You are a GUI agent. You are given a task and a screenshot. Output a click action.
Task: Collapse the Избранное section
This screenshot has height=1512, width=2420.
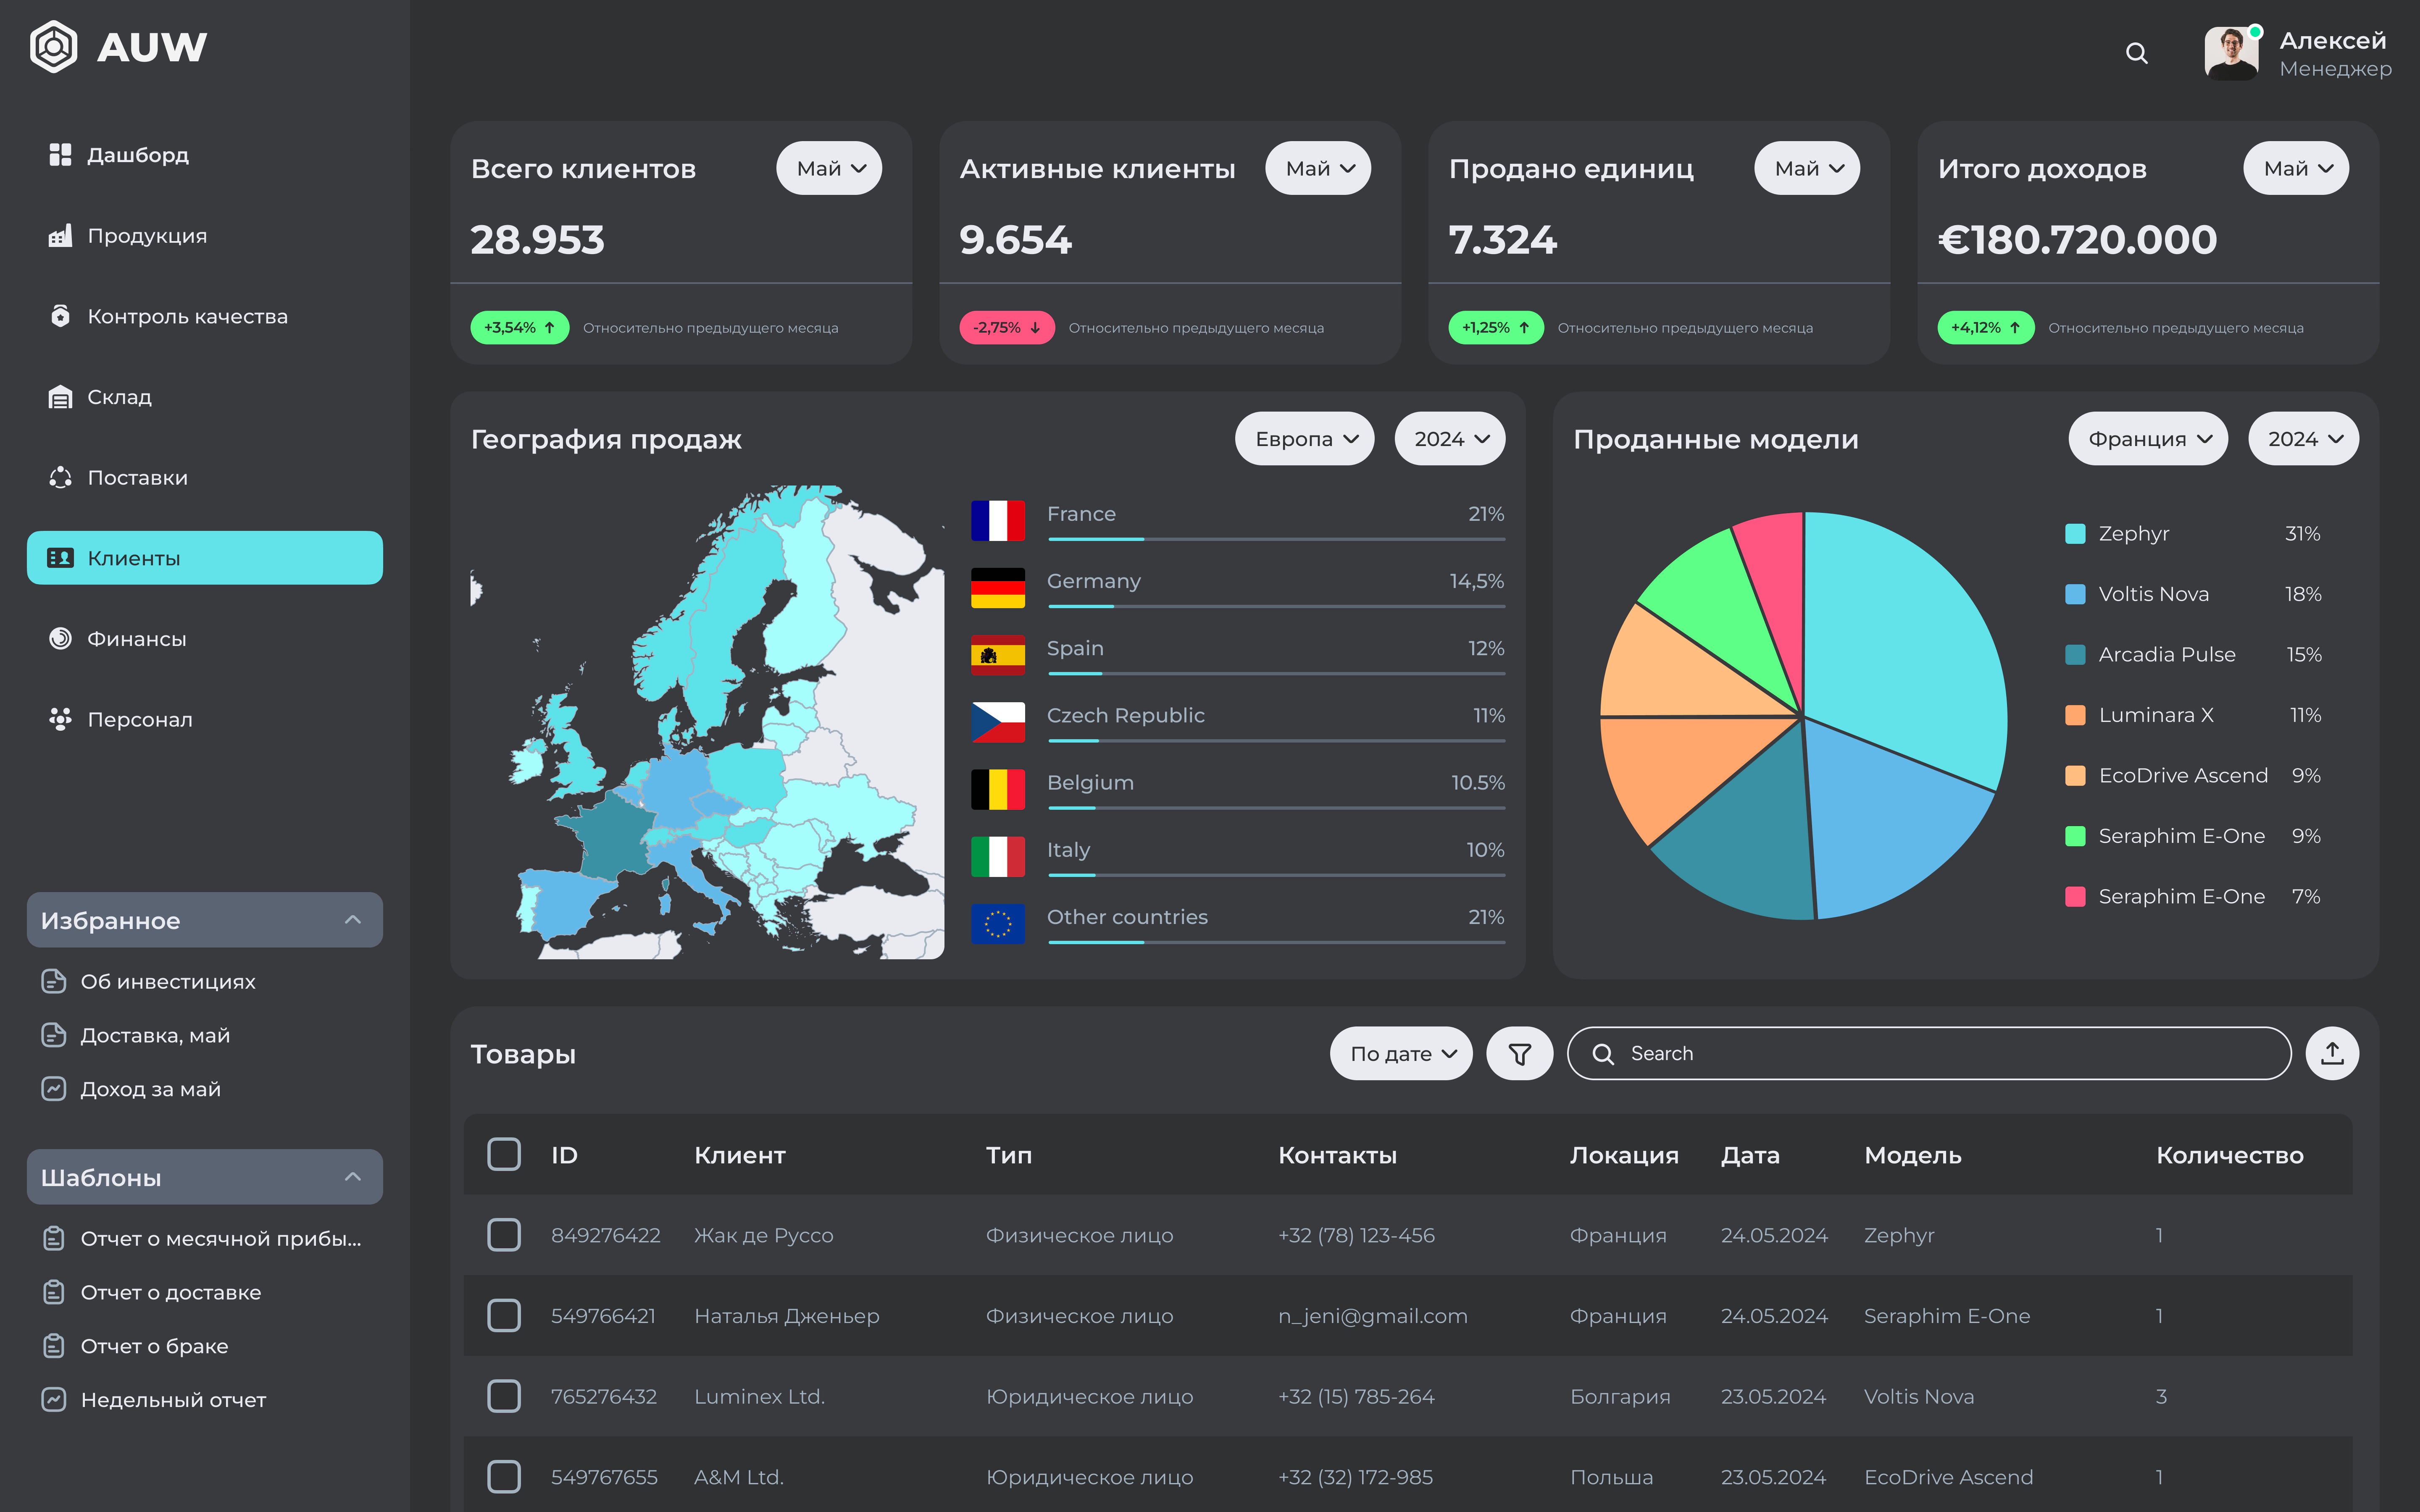point(352,920)
